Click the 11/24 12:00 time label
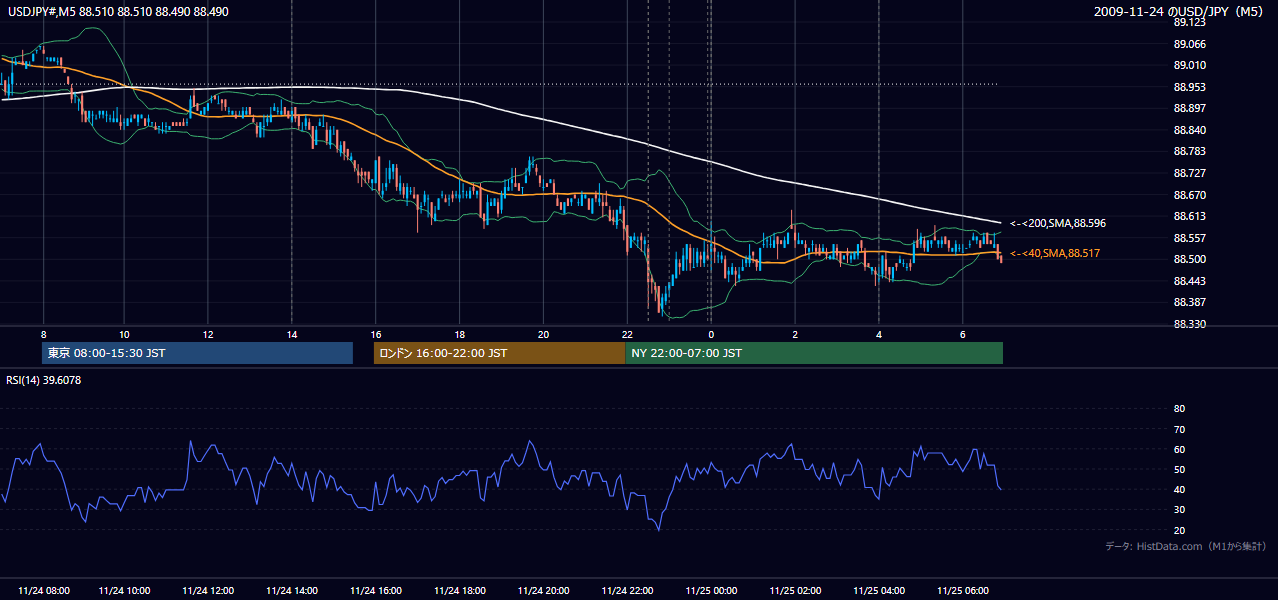 click(208, 590)
